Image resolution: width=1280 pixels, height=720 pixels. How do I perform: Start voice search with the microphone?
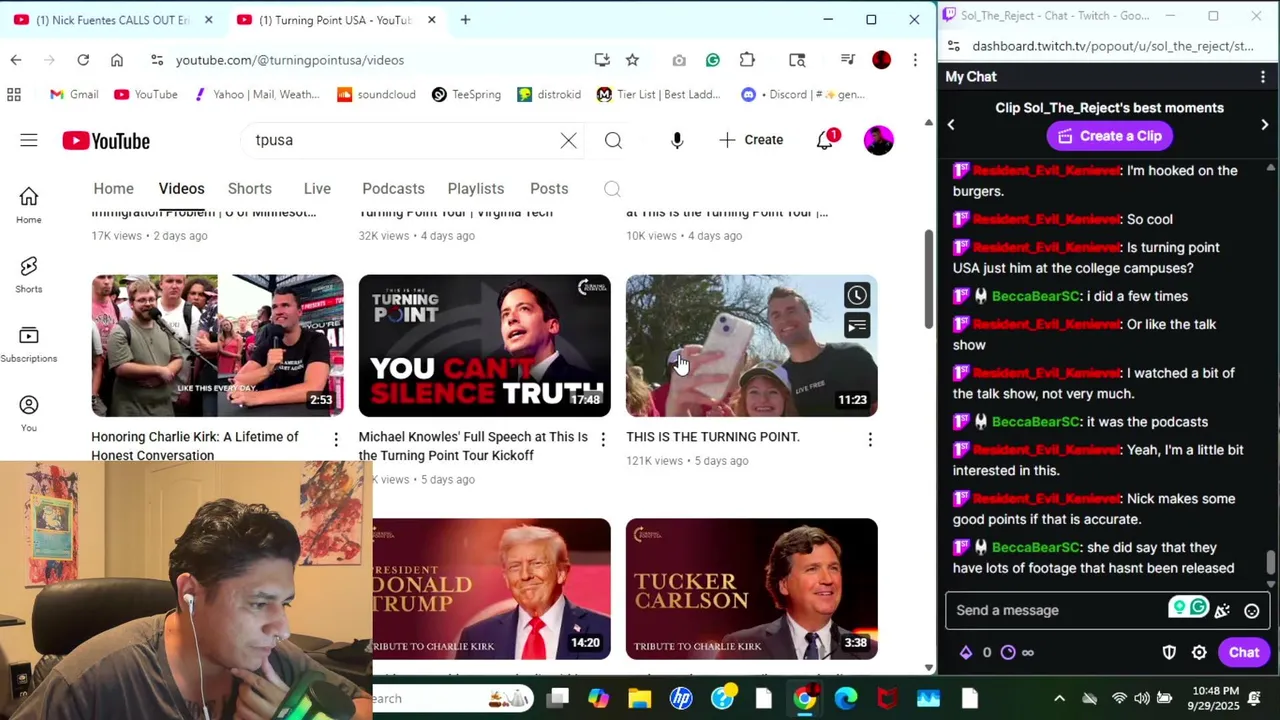[x=677, y=140]
